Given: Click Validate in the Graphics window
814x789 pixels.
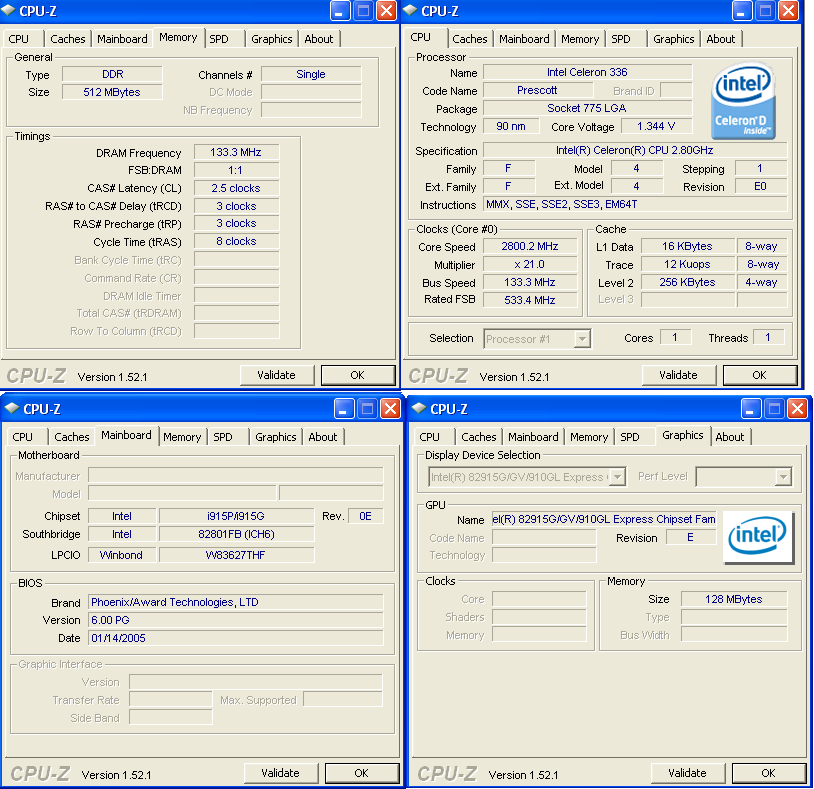Looking at the screenshot, I should click(x=688, y=773).
